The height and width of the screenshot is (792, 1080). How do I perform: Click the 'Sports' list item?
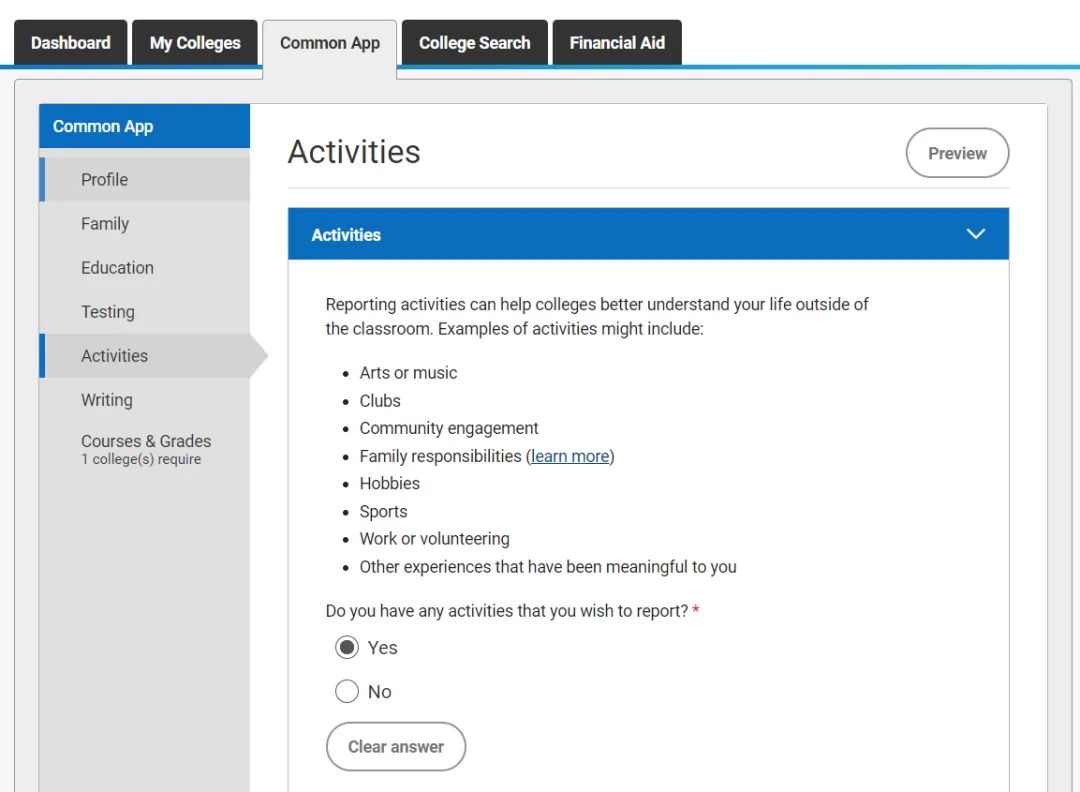click(383, 512)
